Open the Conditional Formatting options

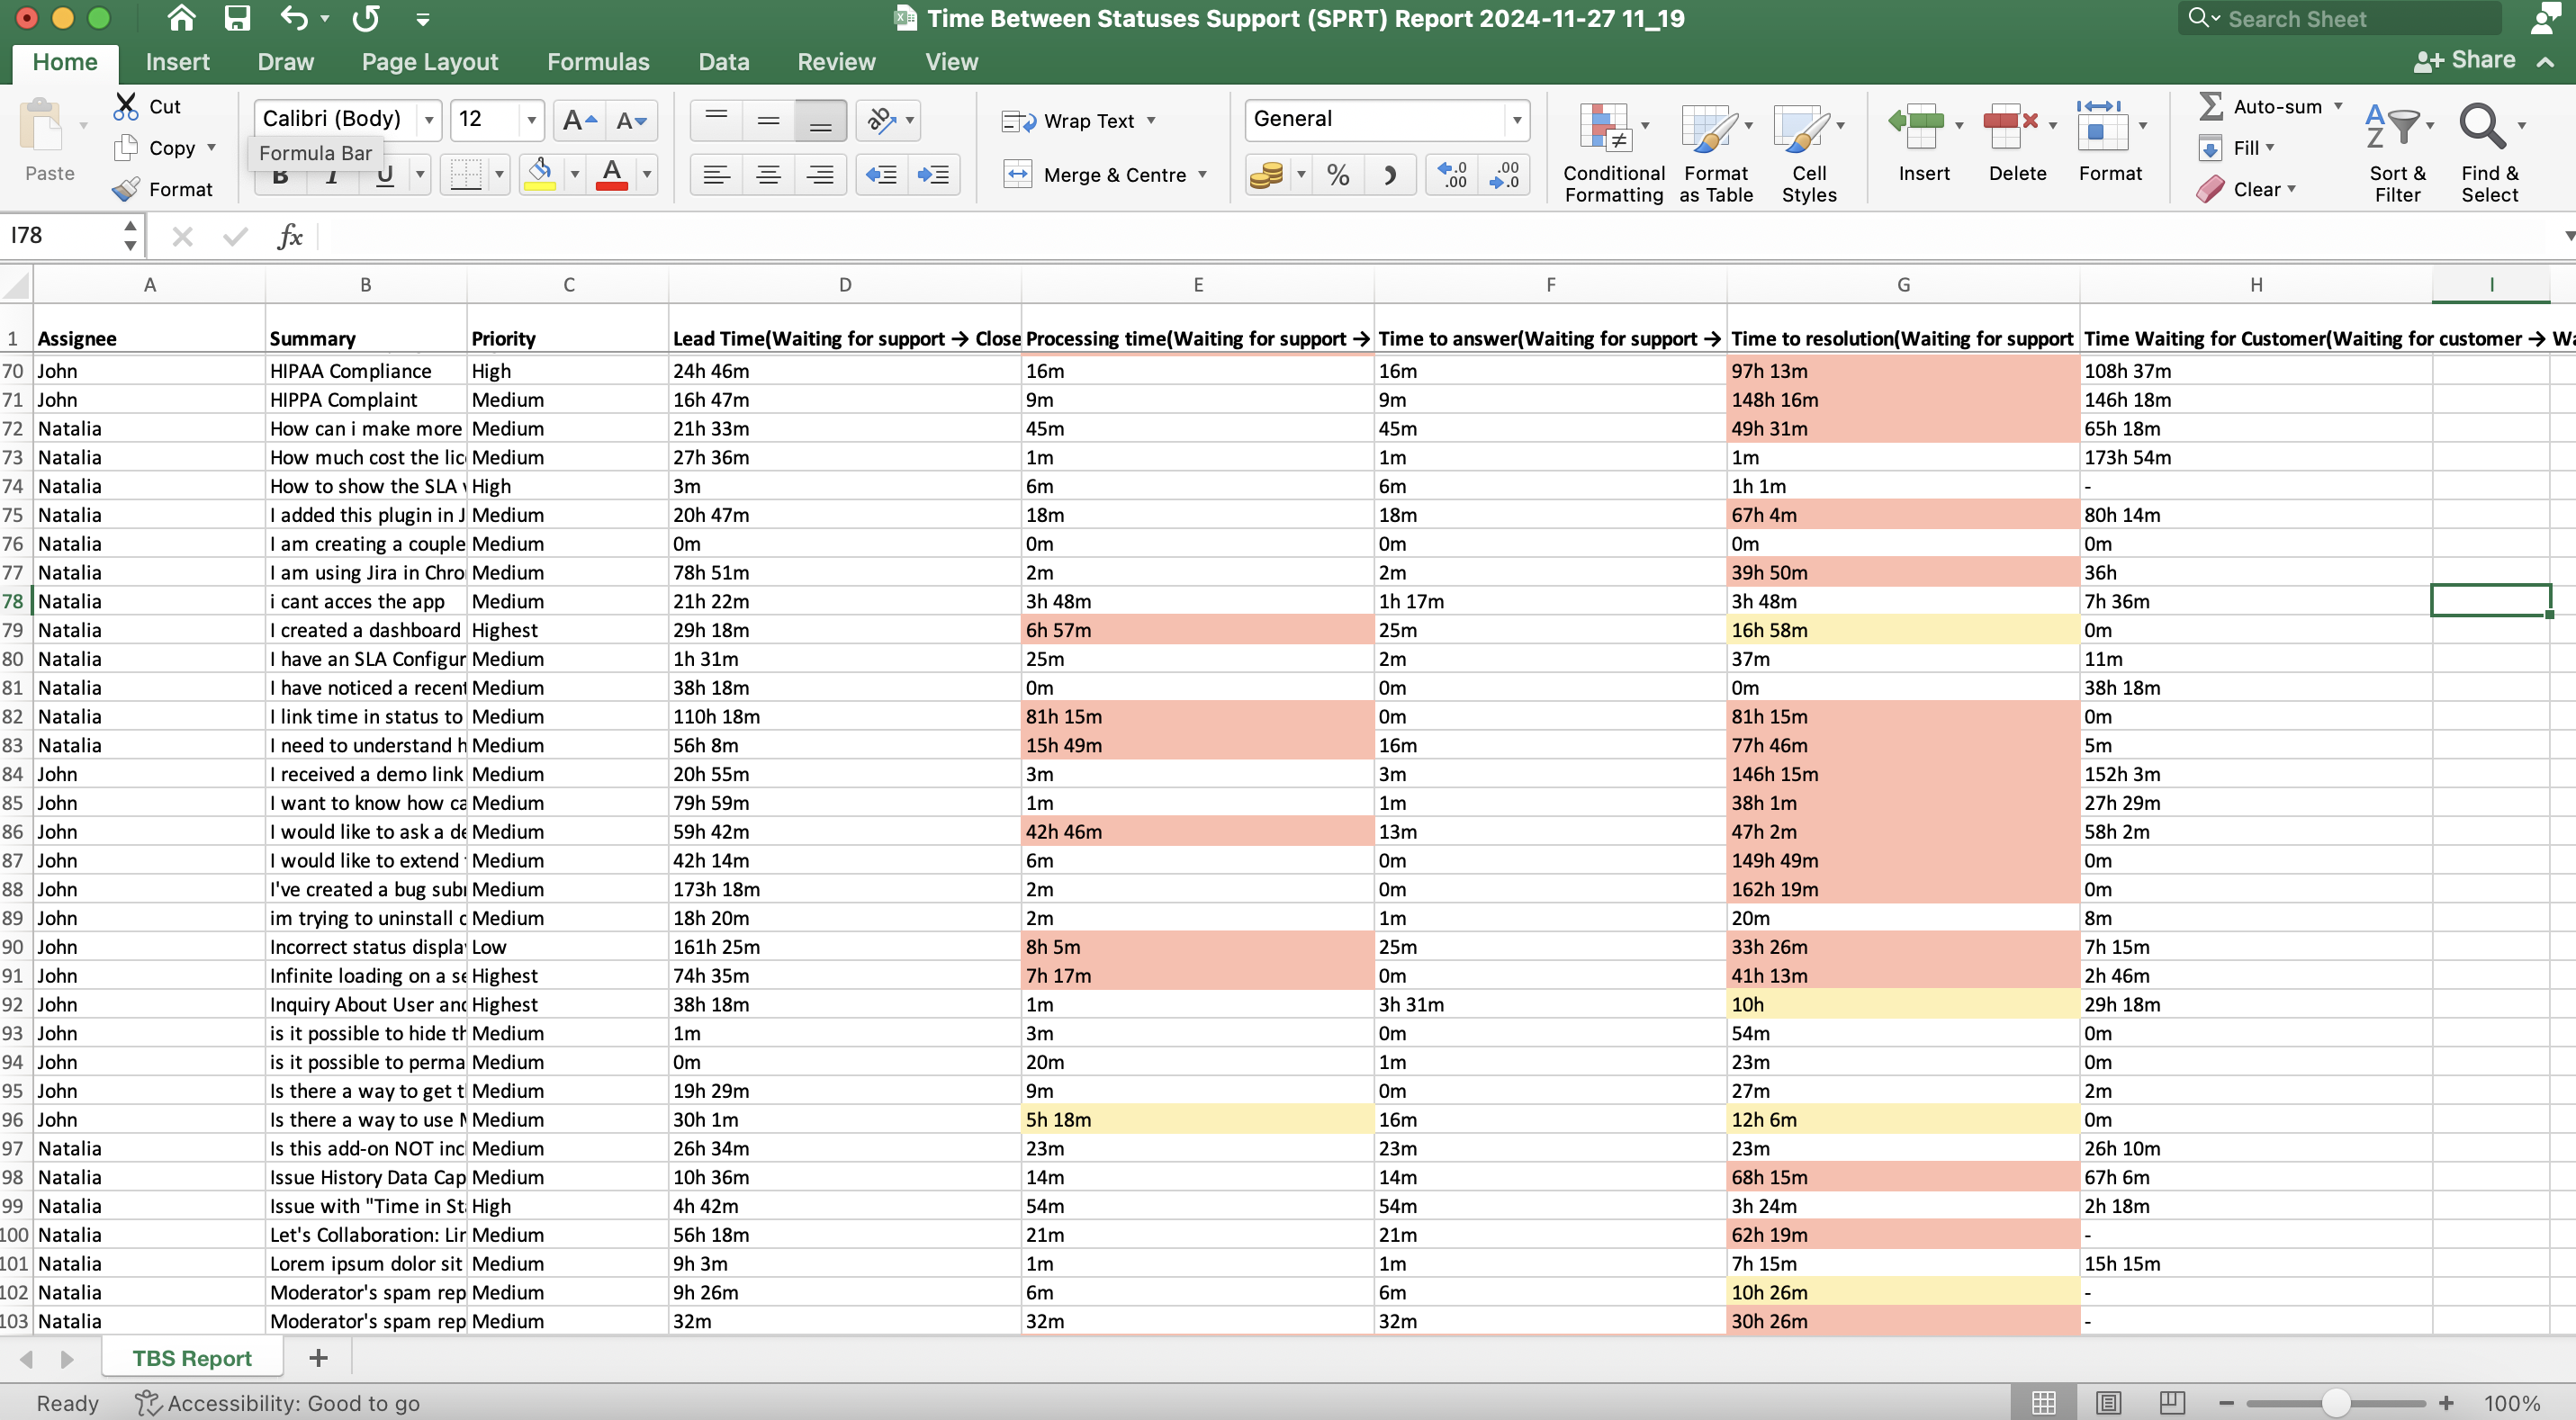tap(1613, 150)
